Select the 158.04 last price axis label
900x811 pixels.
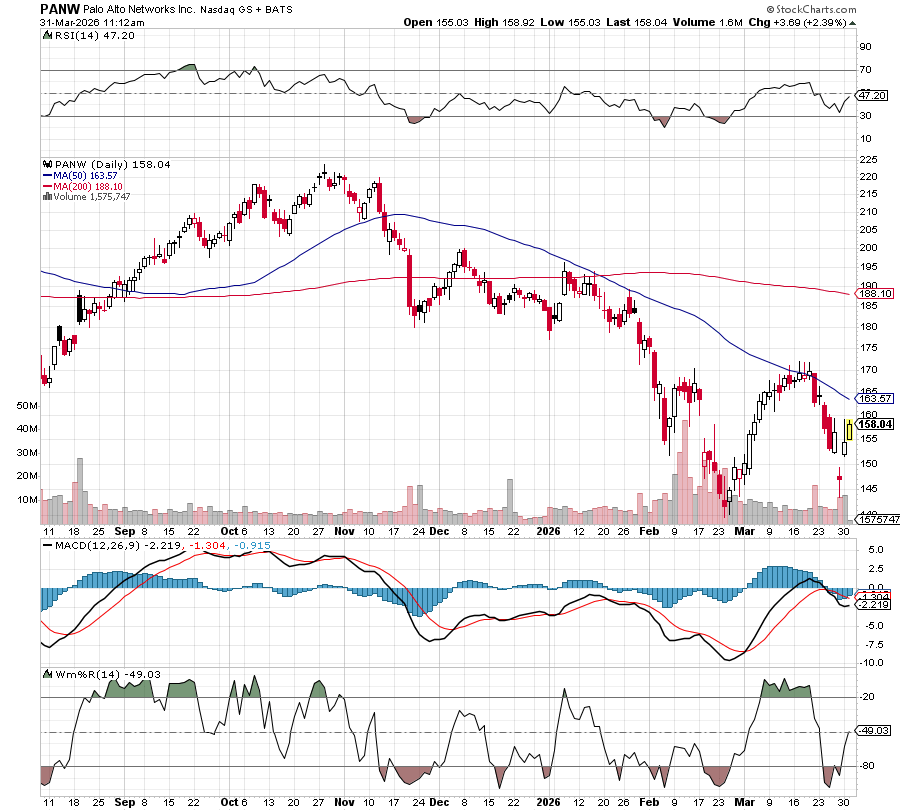coord(875,424)
